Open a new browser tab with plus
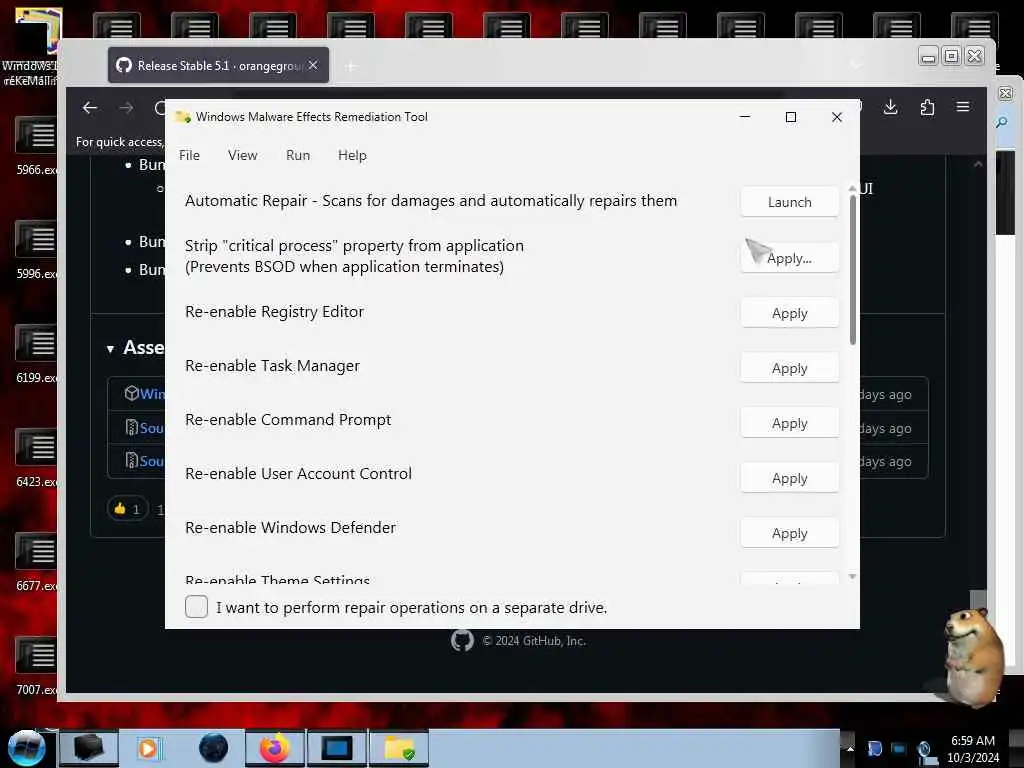This screenshot has height=768, width=1024. click(351, 66)
